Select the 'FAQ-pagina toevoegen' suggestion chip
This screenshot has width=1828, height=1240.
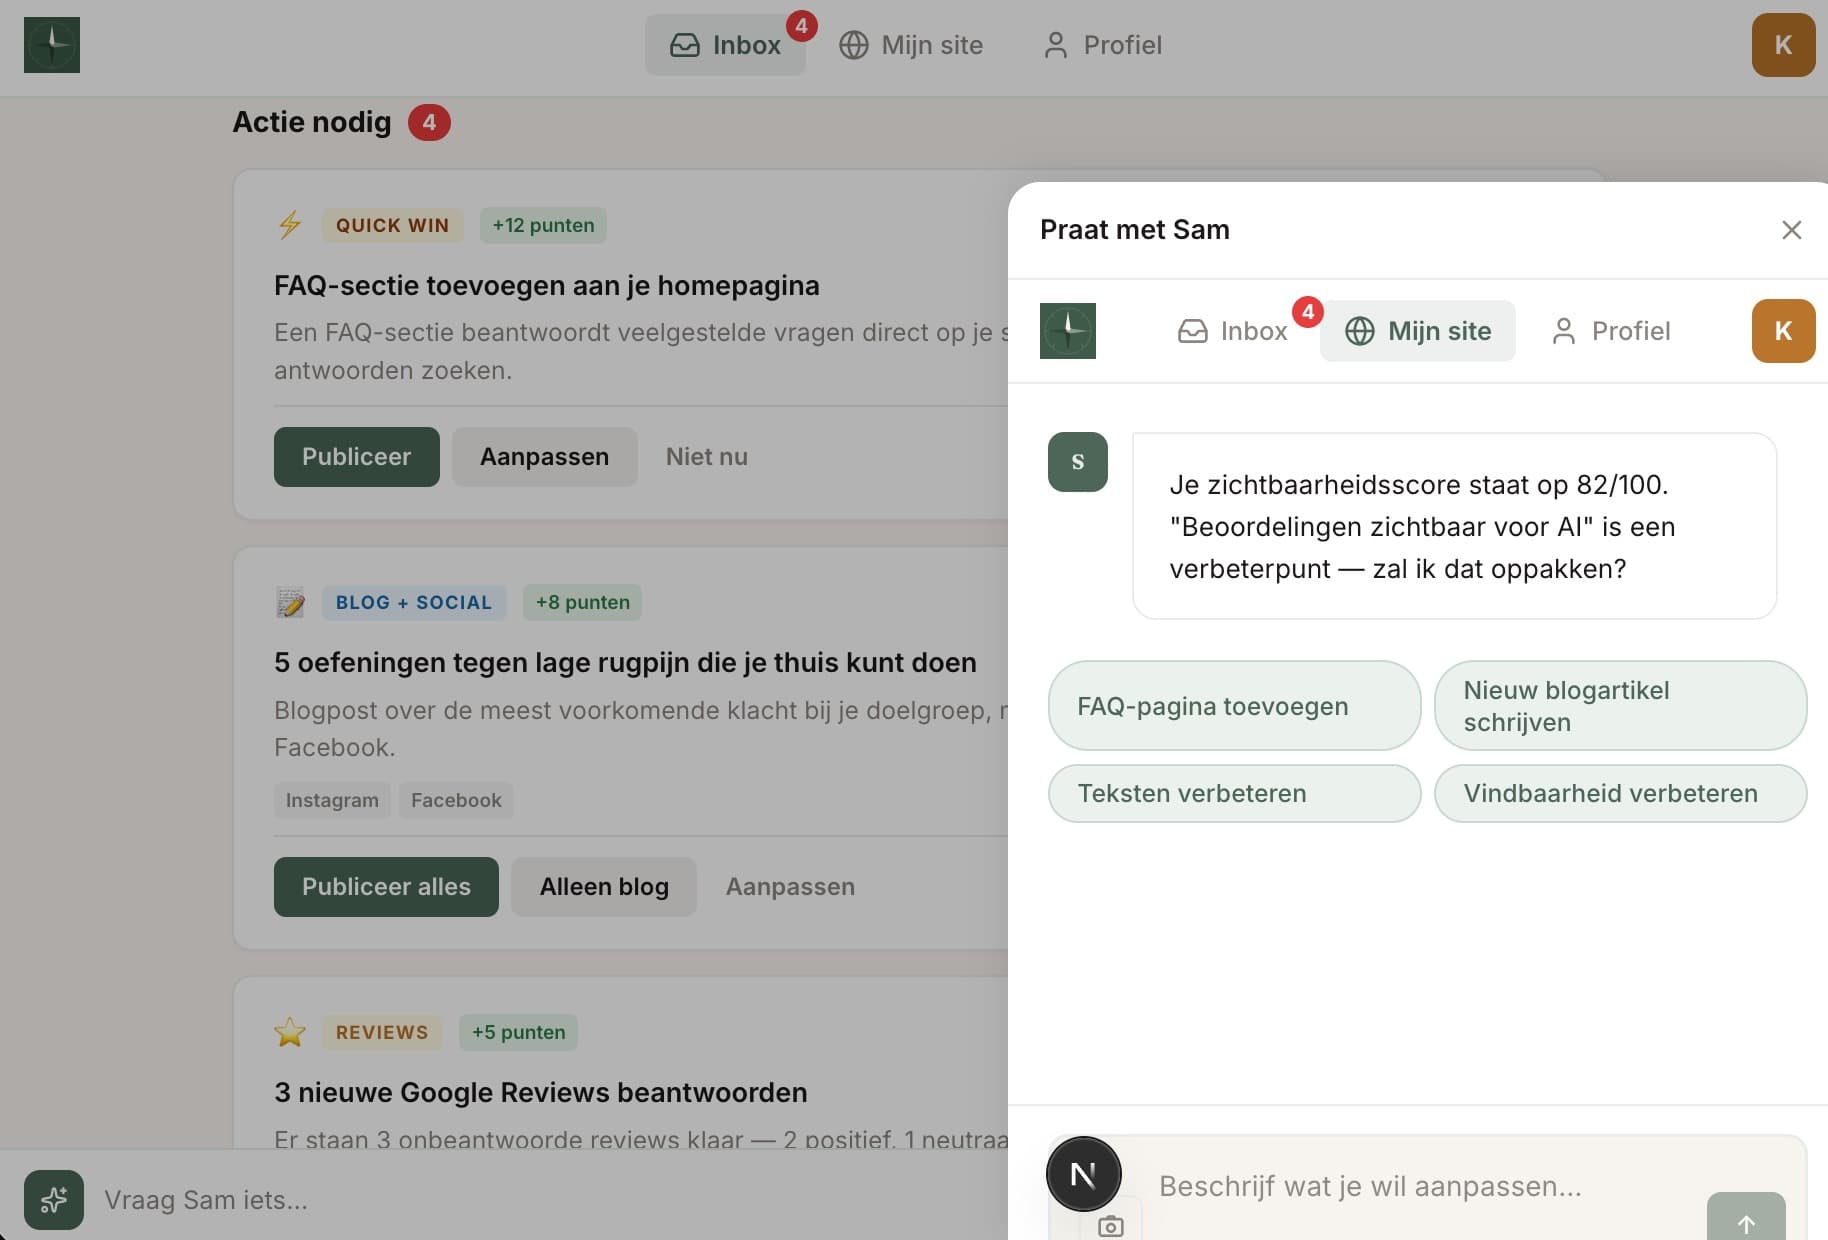1233,706
